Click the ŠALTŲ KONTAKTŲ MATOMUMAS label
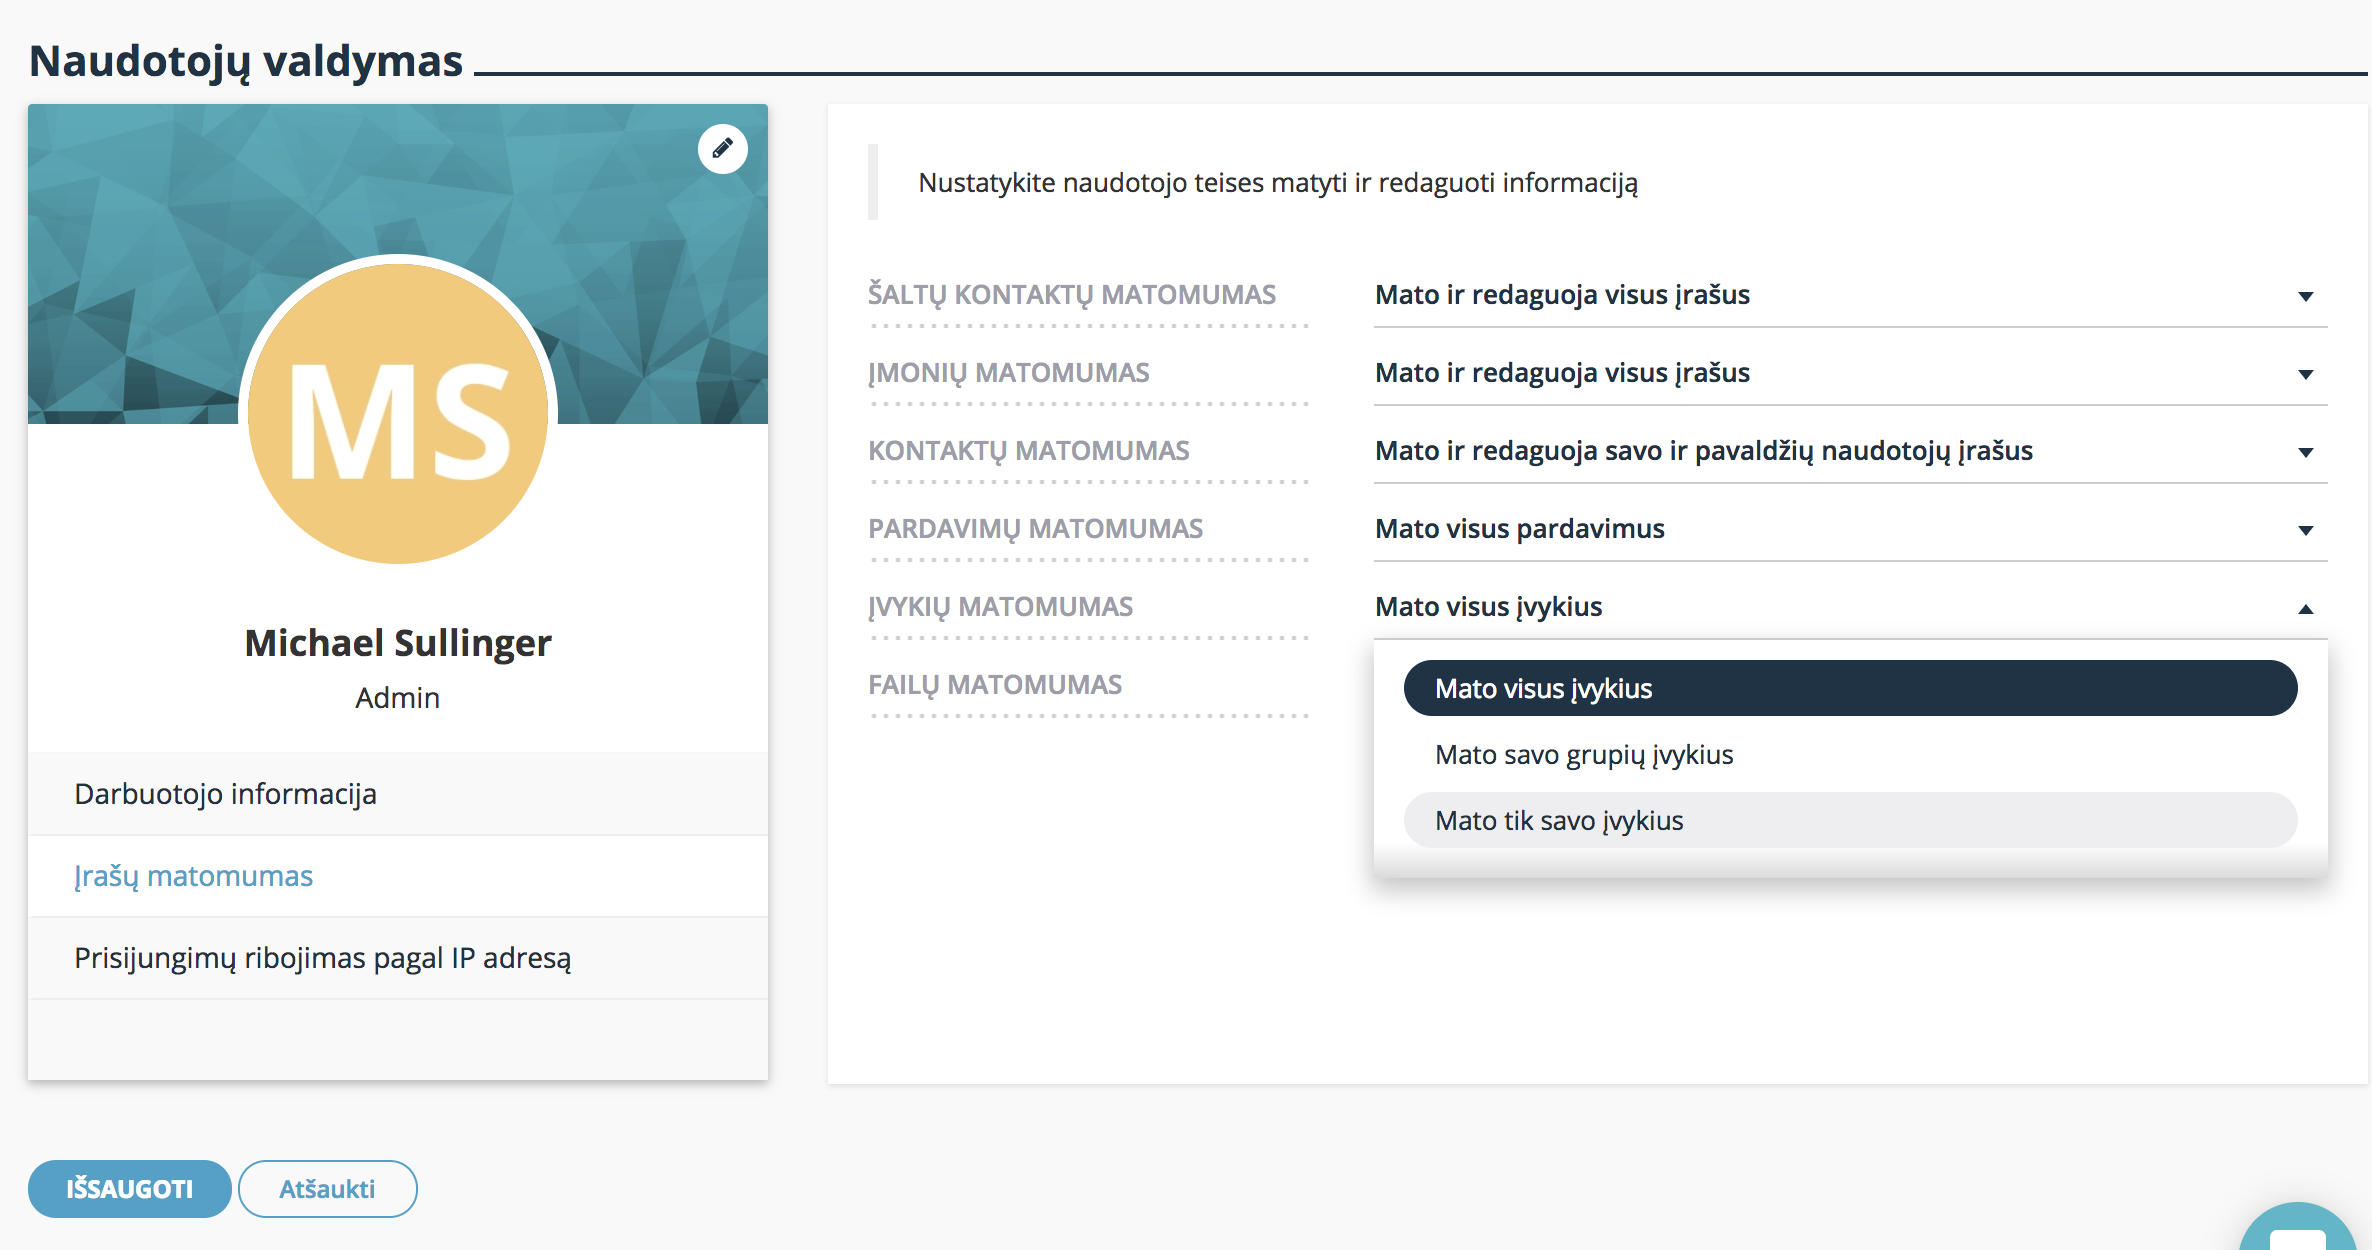 [x=1072, y=295]
